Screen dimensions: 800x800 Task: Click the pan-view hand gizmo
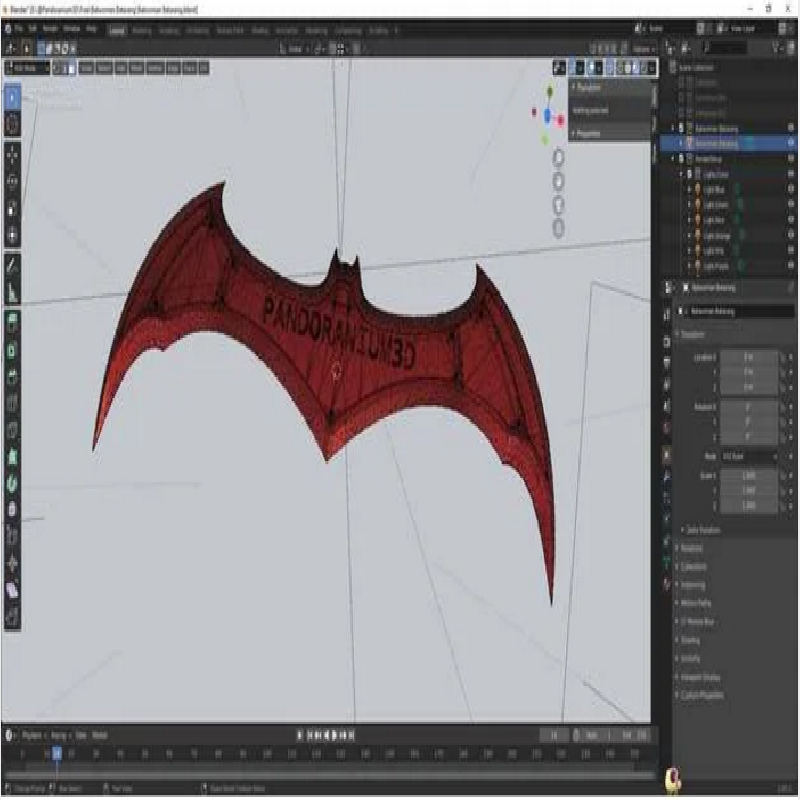click(x=559, y=181)
